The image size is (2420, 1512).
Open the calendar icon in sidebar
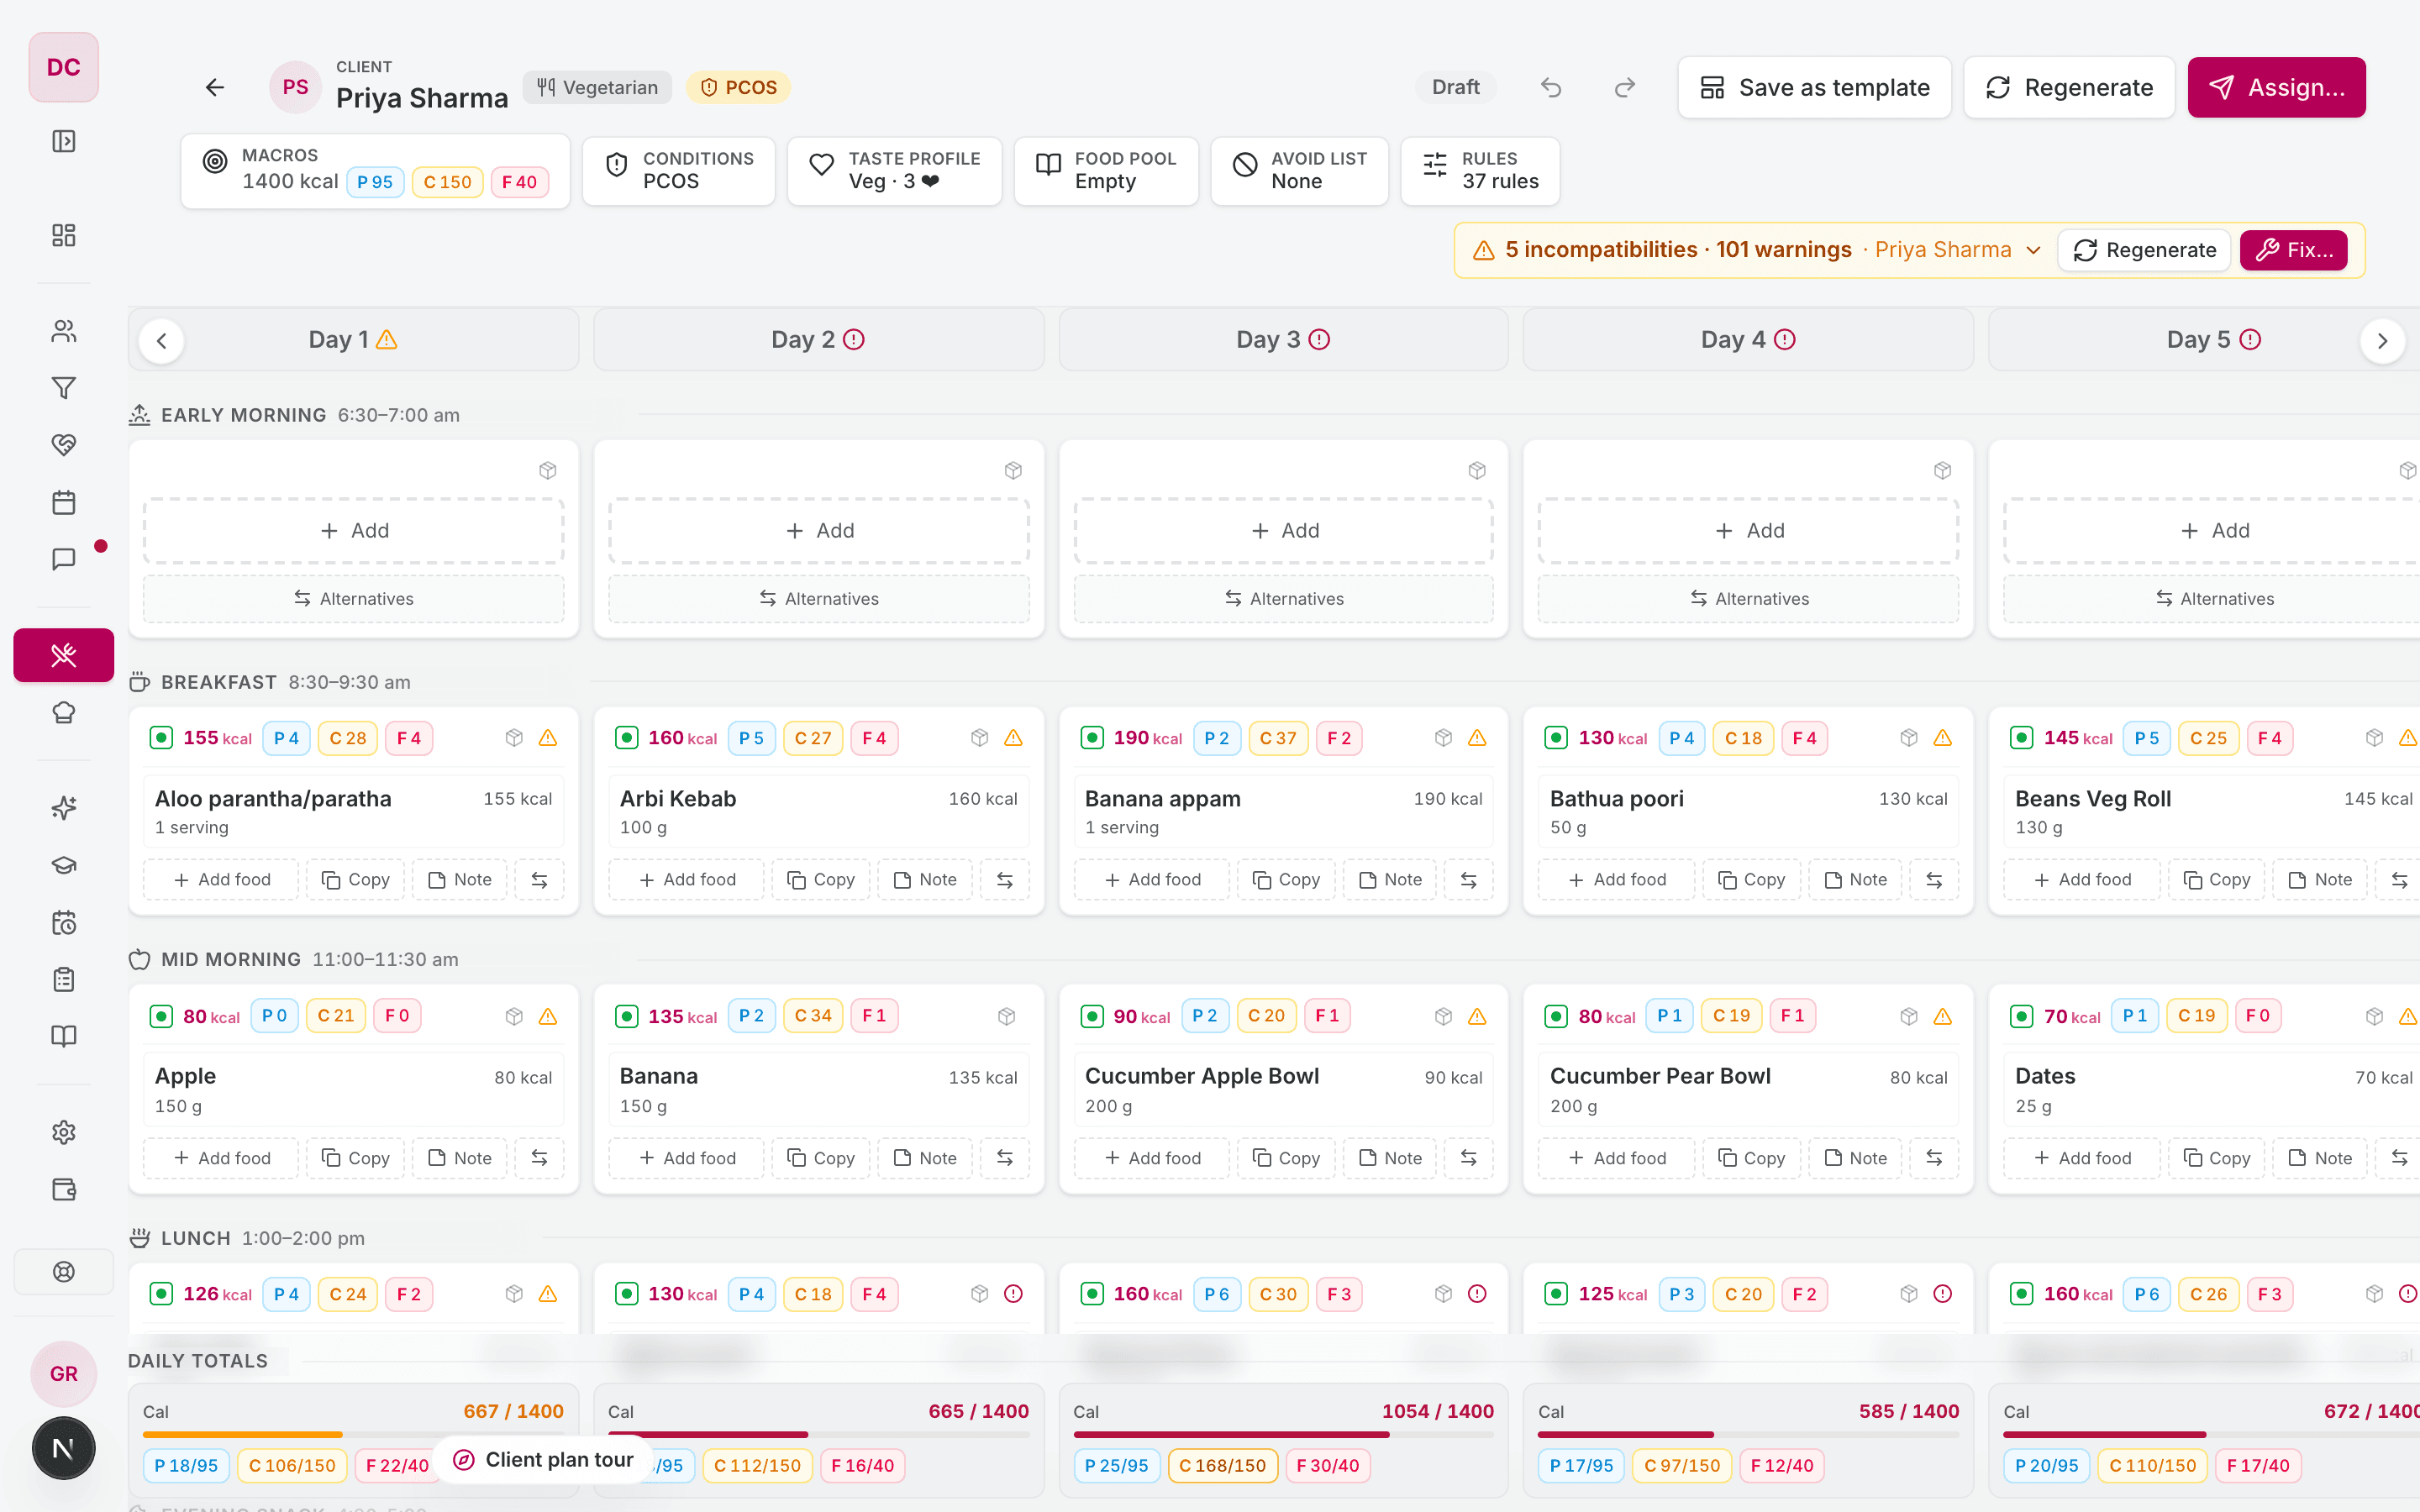click(64, 502)
